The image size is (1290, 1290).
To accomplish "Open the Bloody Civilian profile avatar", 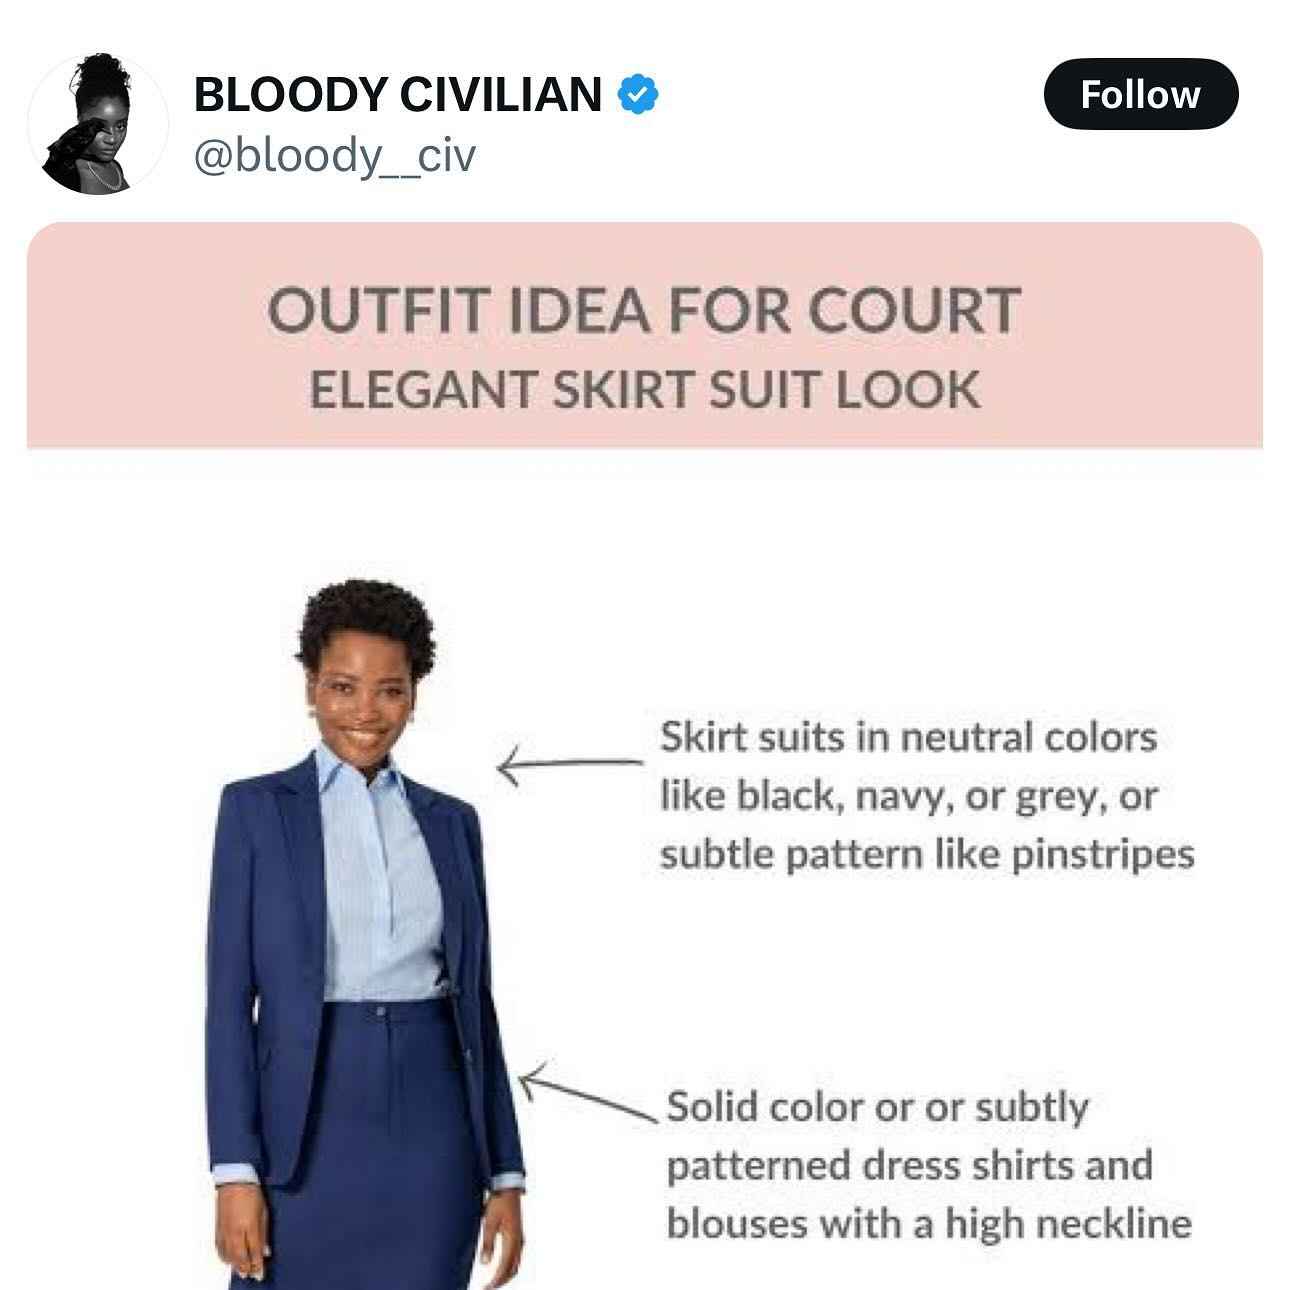I will [x=98, y=122].
